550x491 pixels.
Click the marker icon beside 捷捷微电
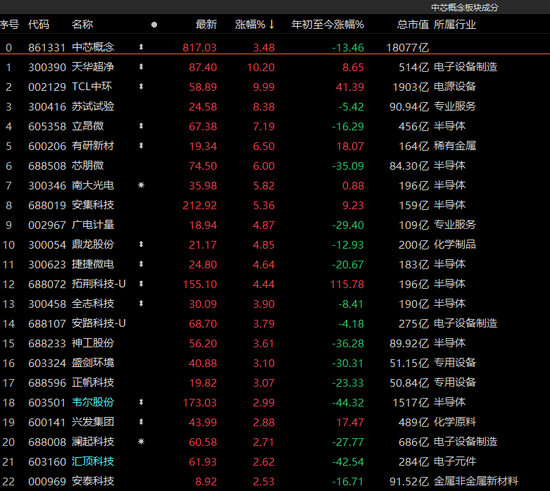(x=141, y=264)
